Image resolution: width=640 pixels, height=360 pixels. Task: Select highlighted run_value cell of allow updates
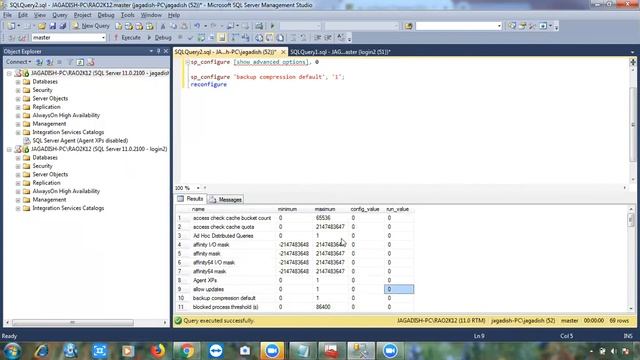click(x=399, y=289)
